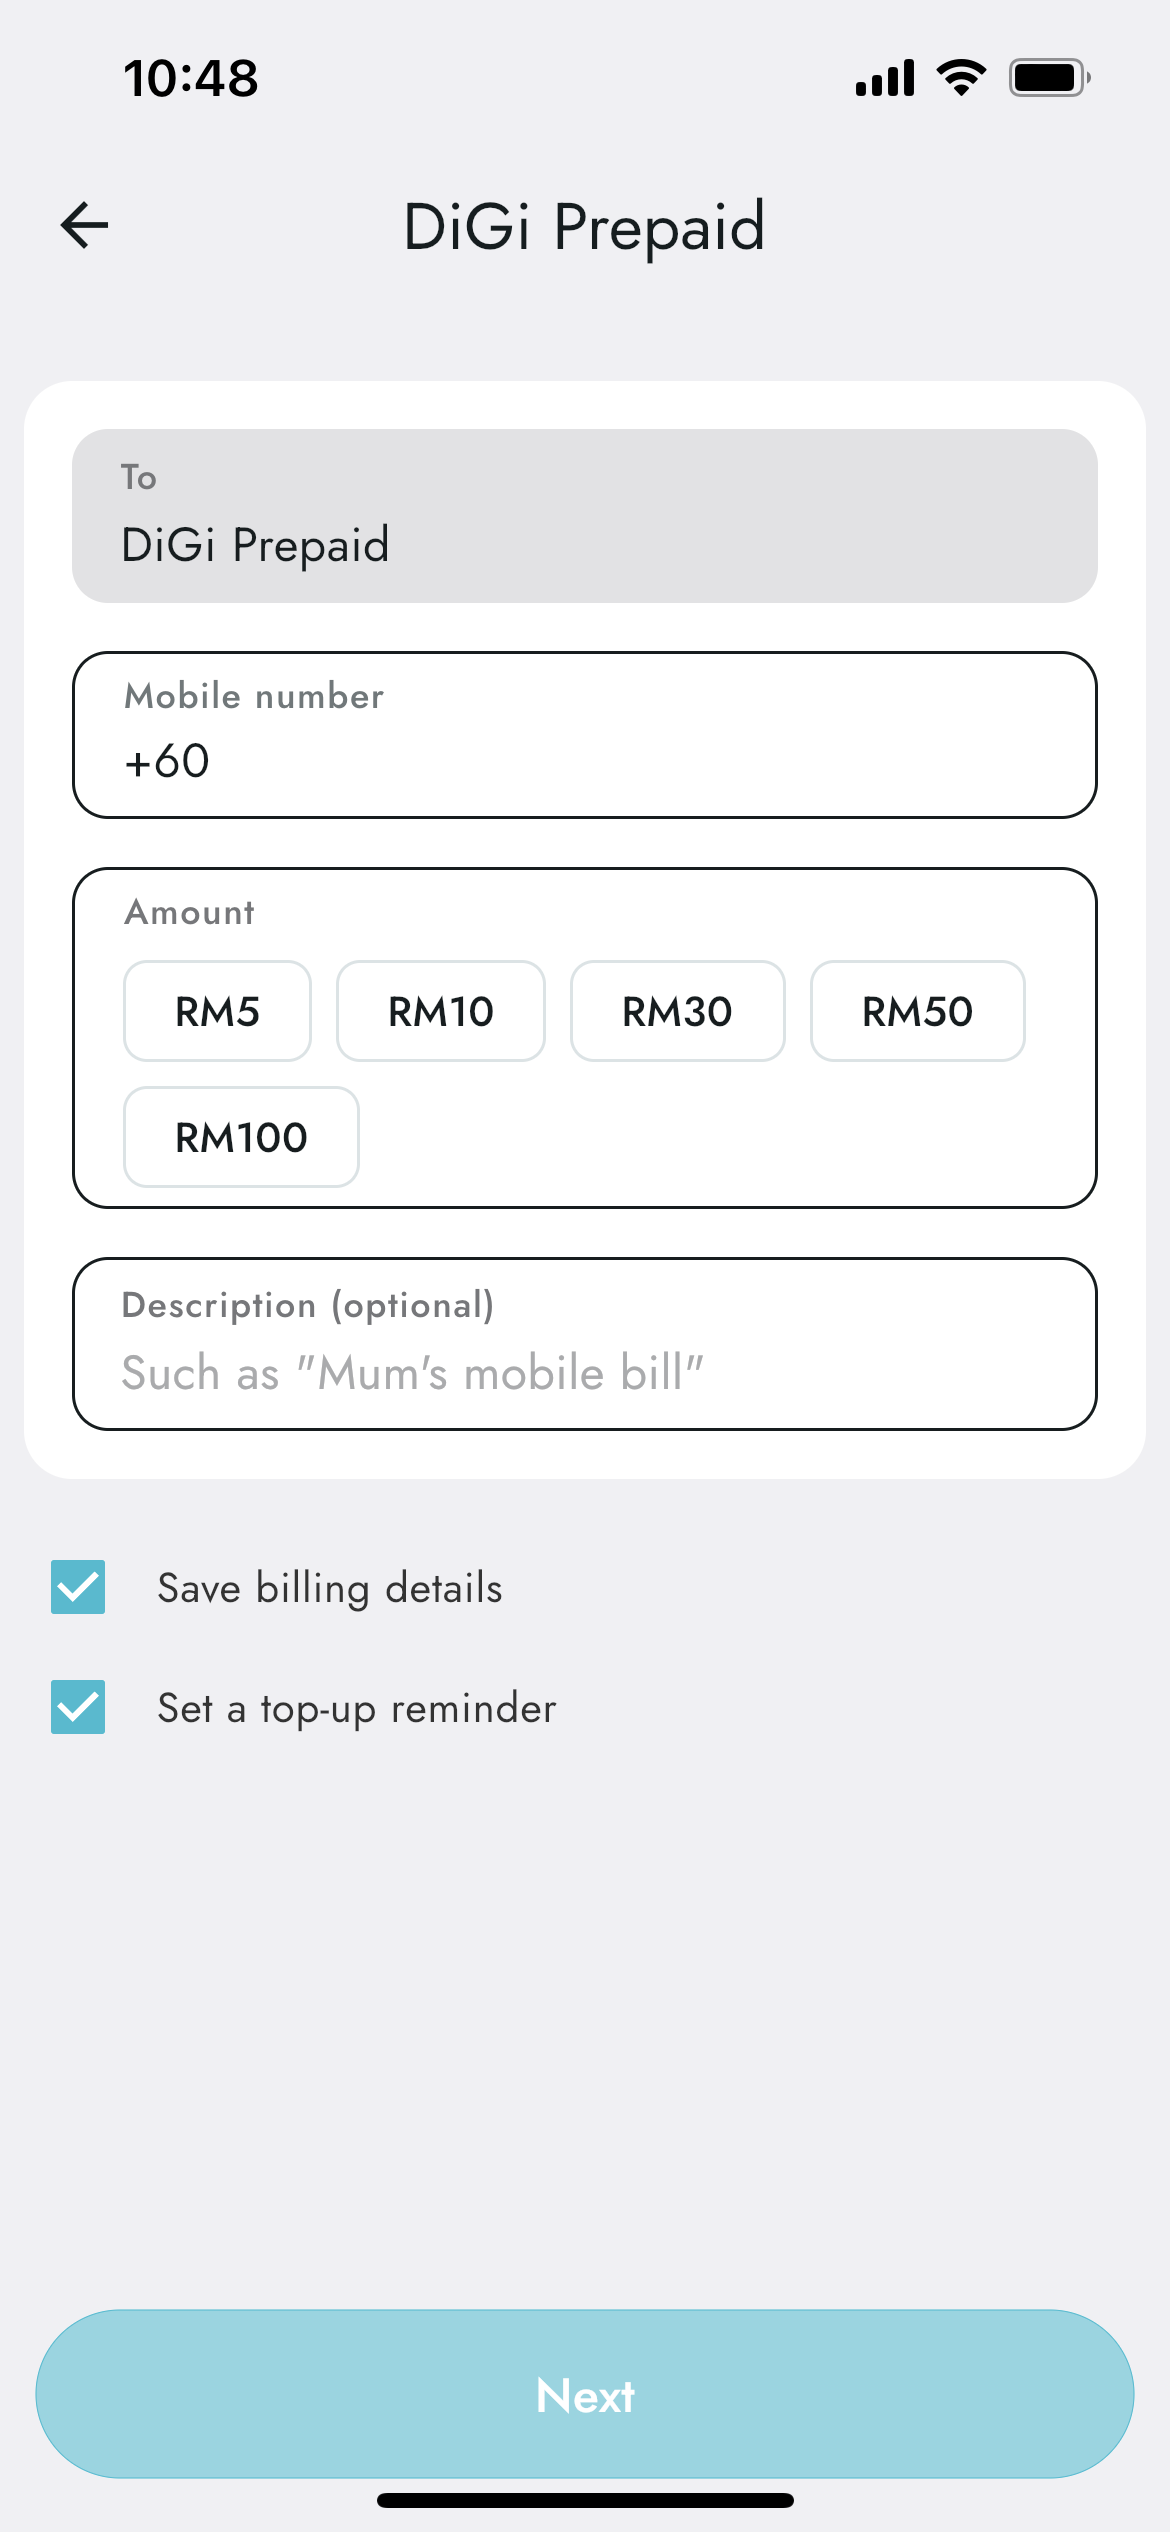Image resolution: width=1170 pixels, height=2532 pixels.
Task: Select the RM10 amount option
Action: point(441,1011)
